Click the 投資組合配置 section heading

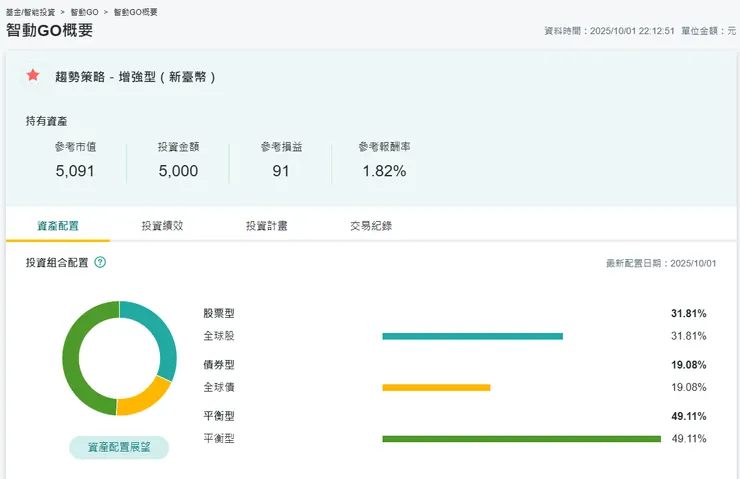click(57, 262)
